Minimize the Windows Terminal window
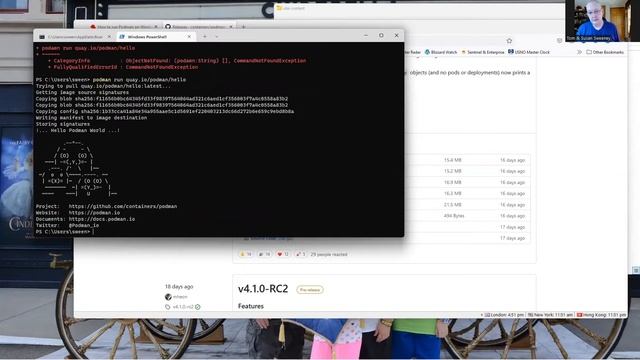The height and width of the screenshot is (360, 640). coord(366,36)
